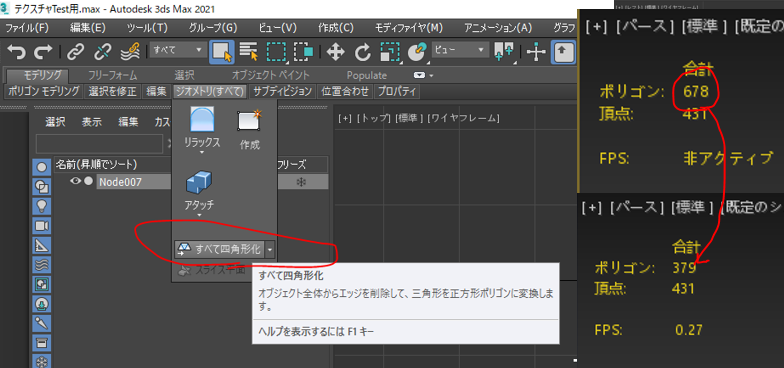Activate the Select Object tool
The image size is (784, 368).
(x=222, y=51)
